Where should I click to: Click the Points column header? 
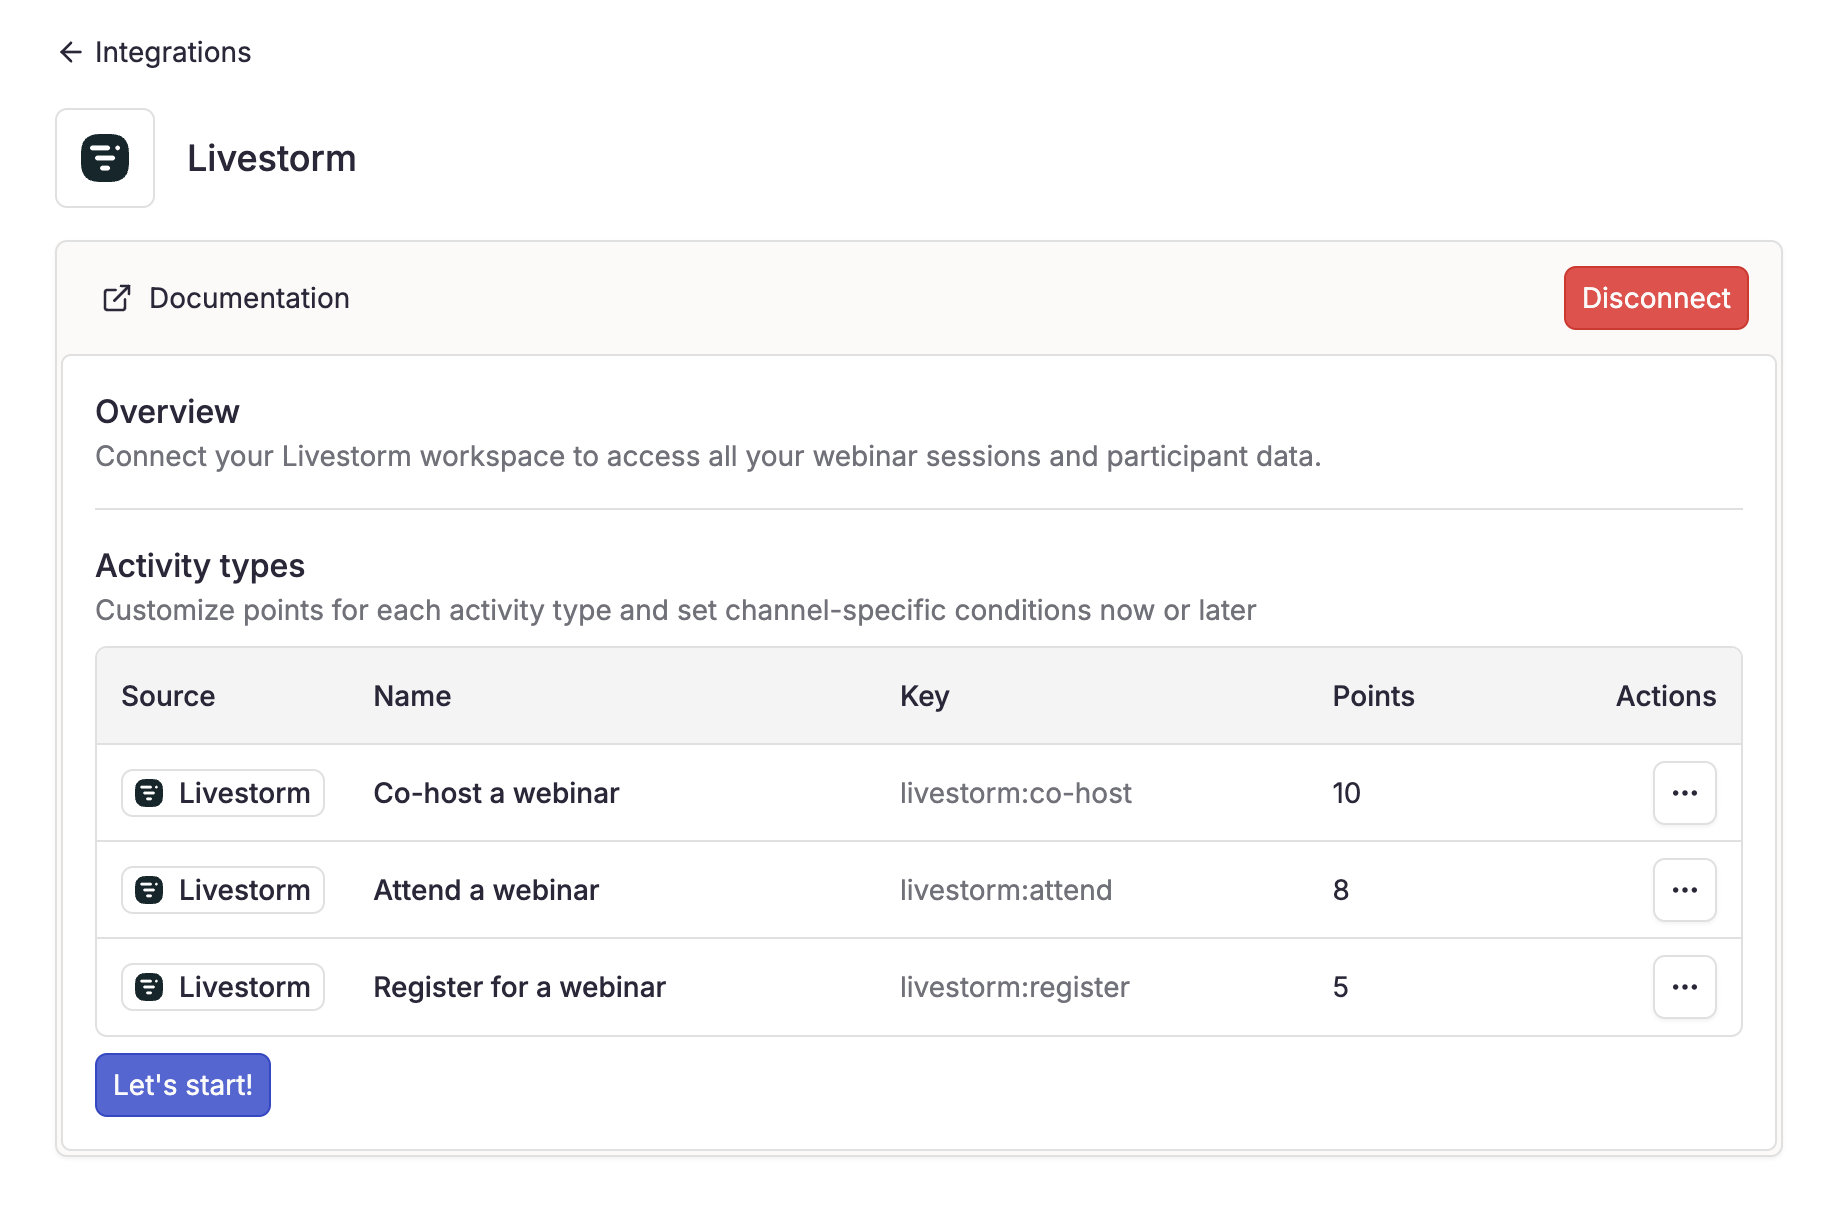pyautogui.click(x=1373, y=696)
